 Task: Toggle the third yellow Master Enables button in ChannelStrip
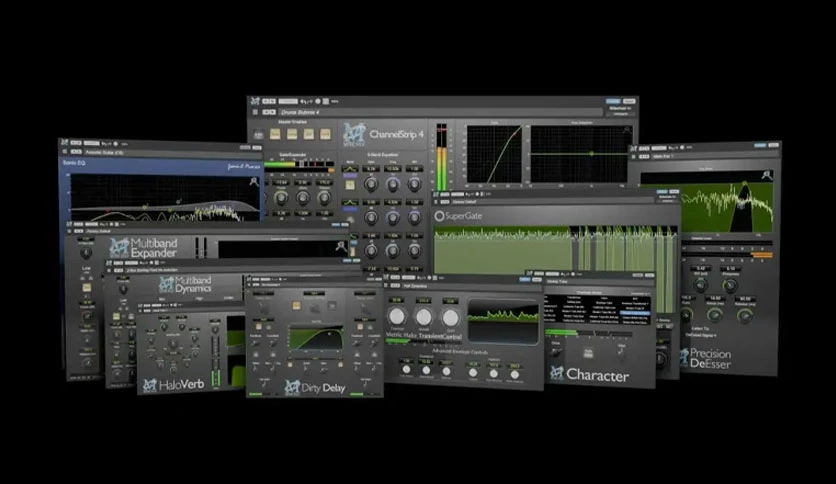click(308, 134)
